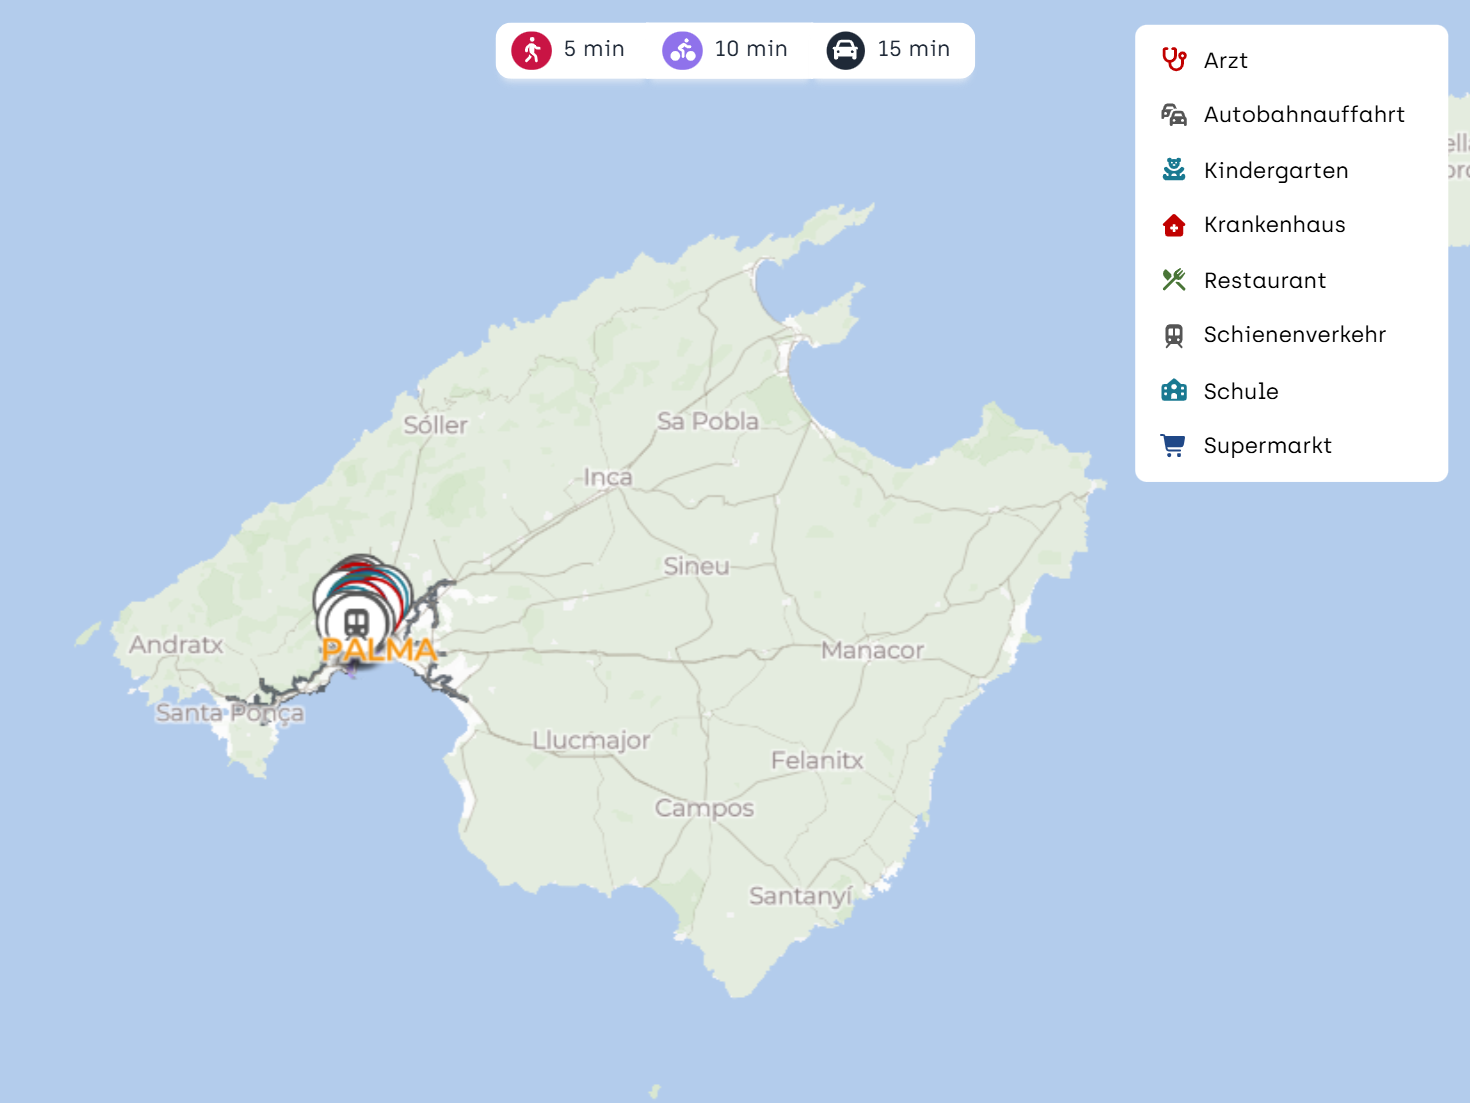1470x1103 pixels.
Task: Toggle the 10 min cycling isochrone
Action: click(750, 49)
